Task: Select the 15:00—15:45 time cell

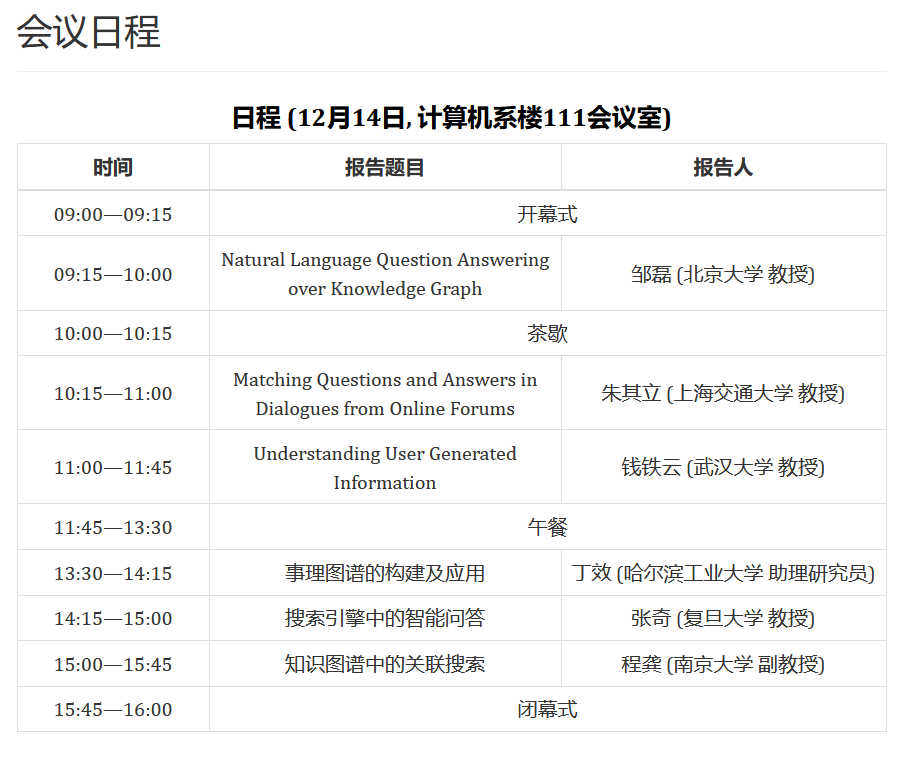Action: pos(113,665)
